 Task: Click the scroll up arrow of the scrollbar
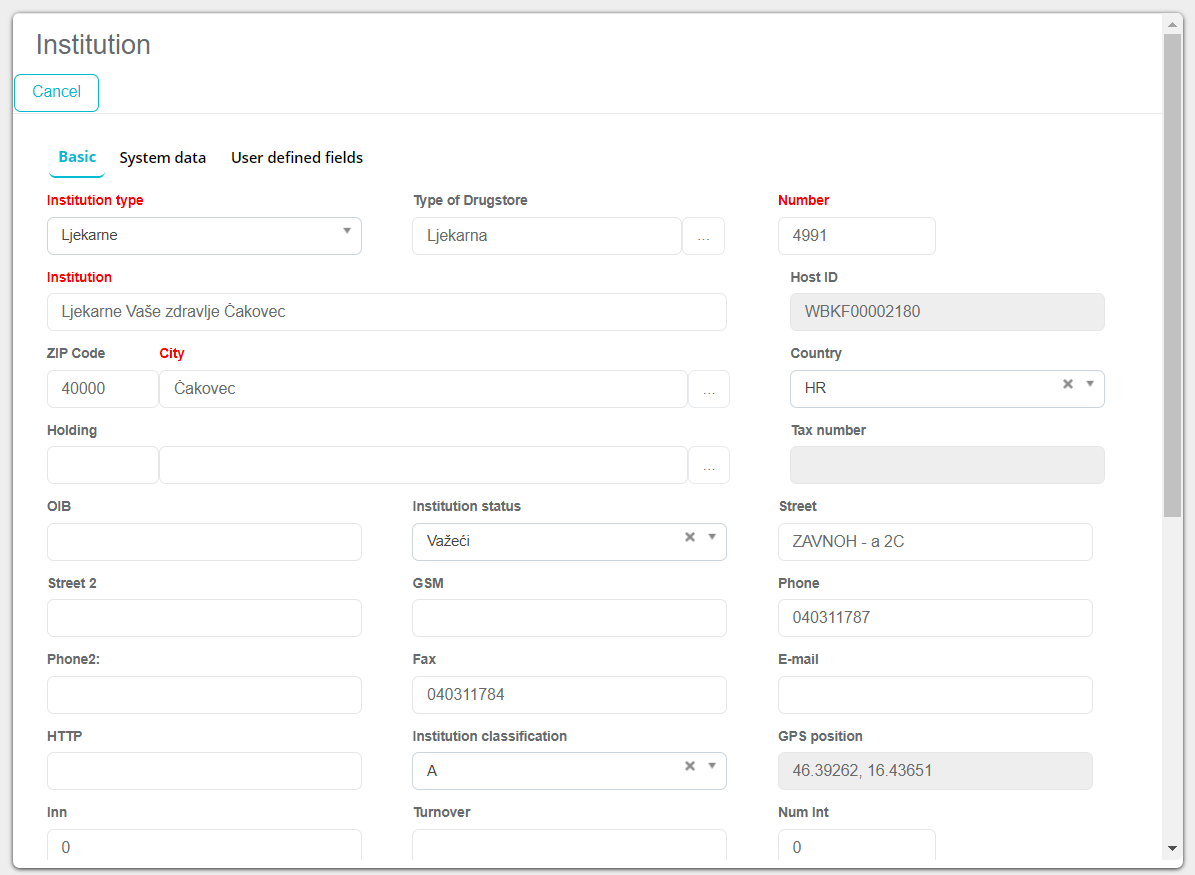[x=1172, y=23]
